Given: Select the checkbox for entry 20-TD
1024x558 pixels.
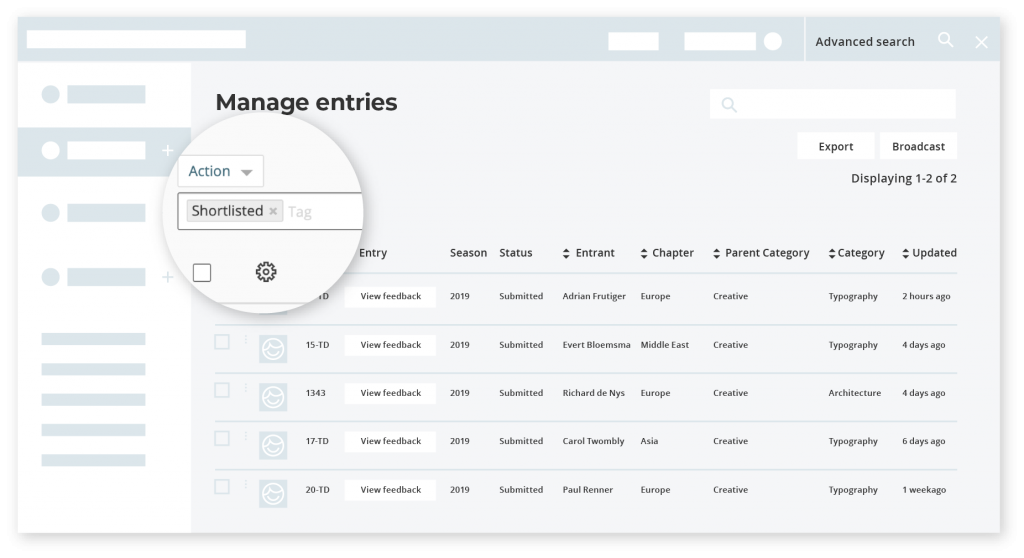Looking at the screenshot, I should 222,487.
